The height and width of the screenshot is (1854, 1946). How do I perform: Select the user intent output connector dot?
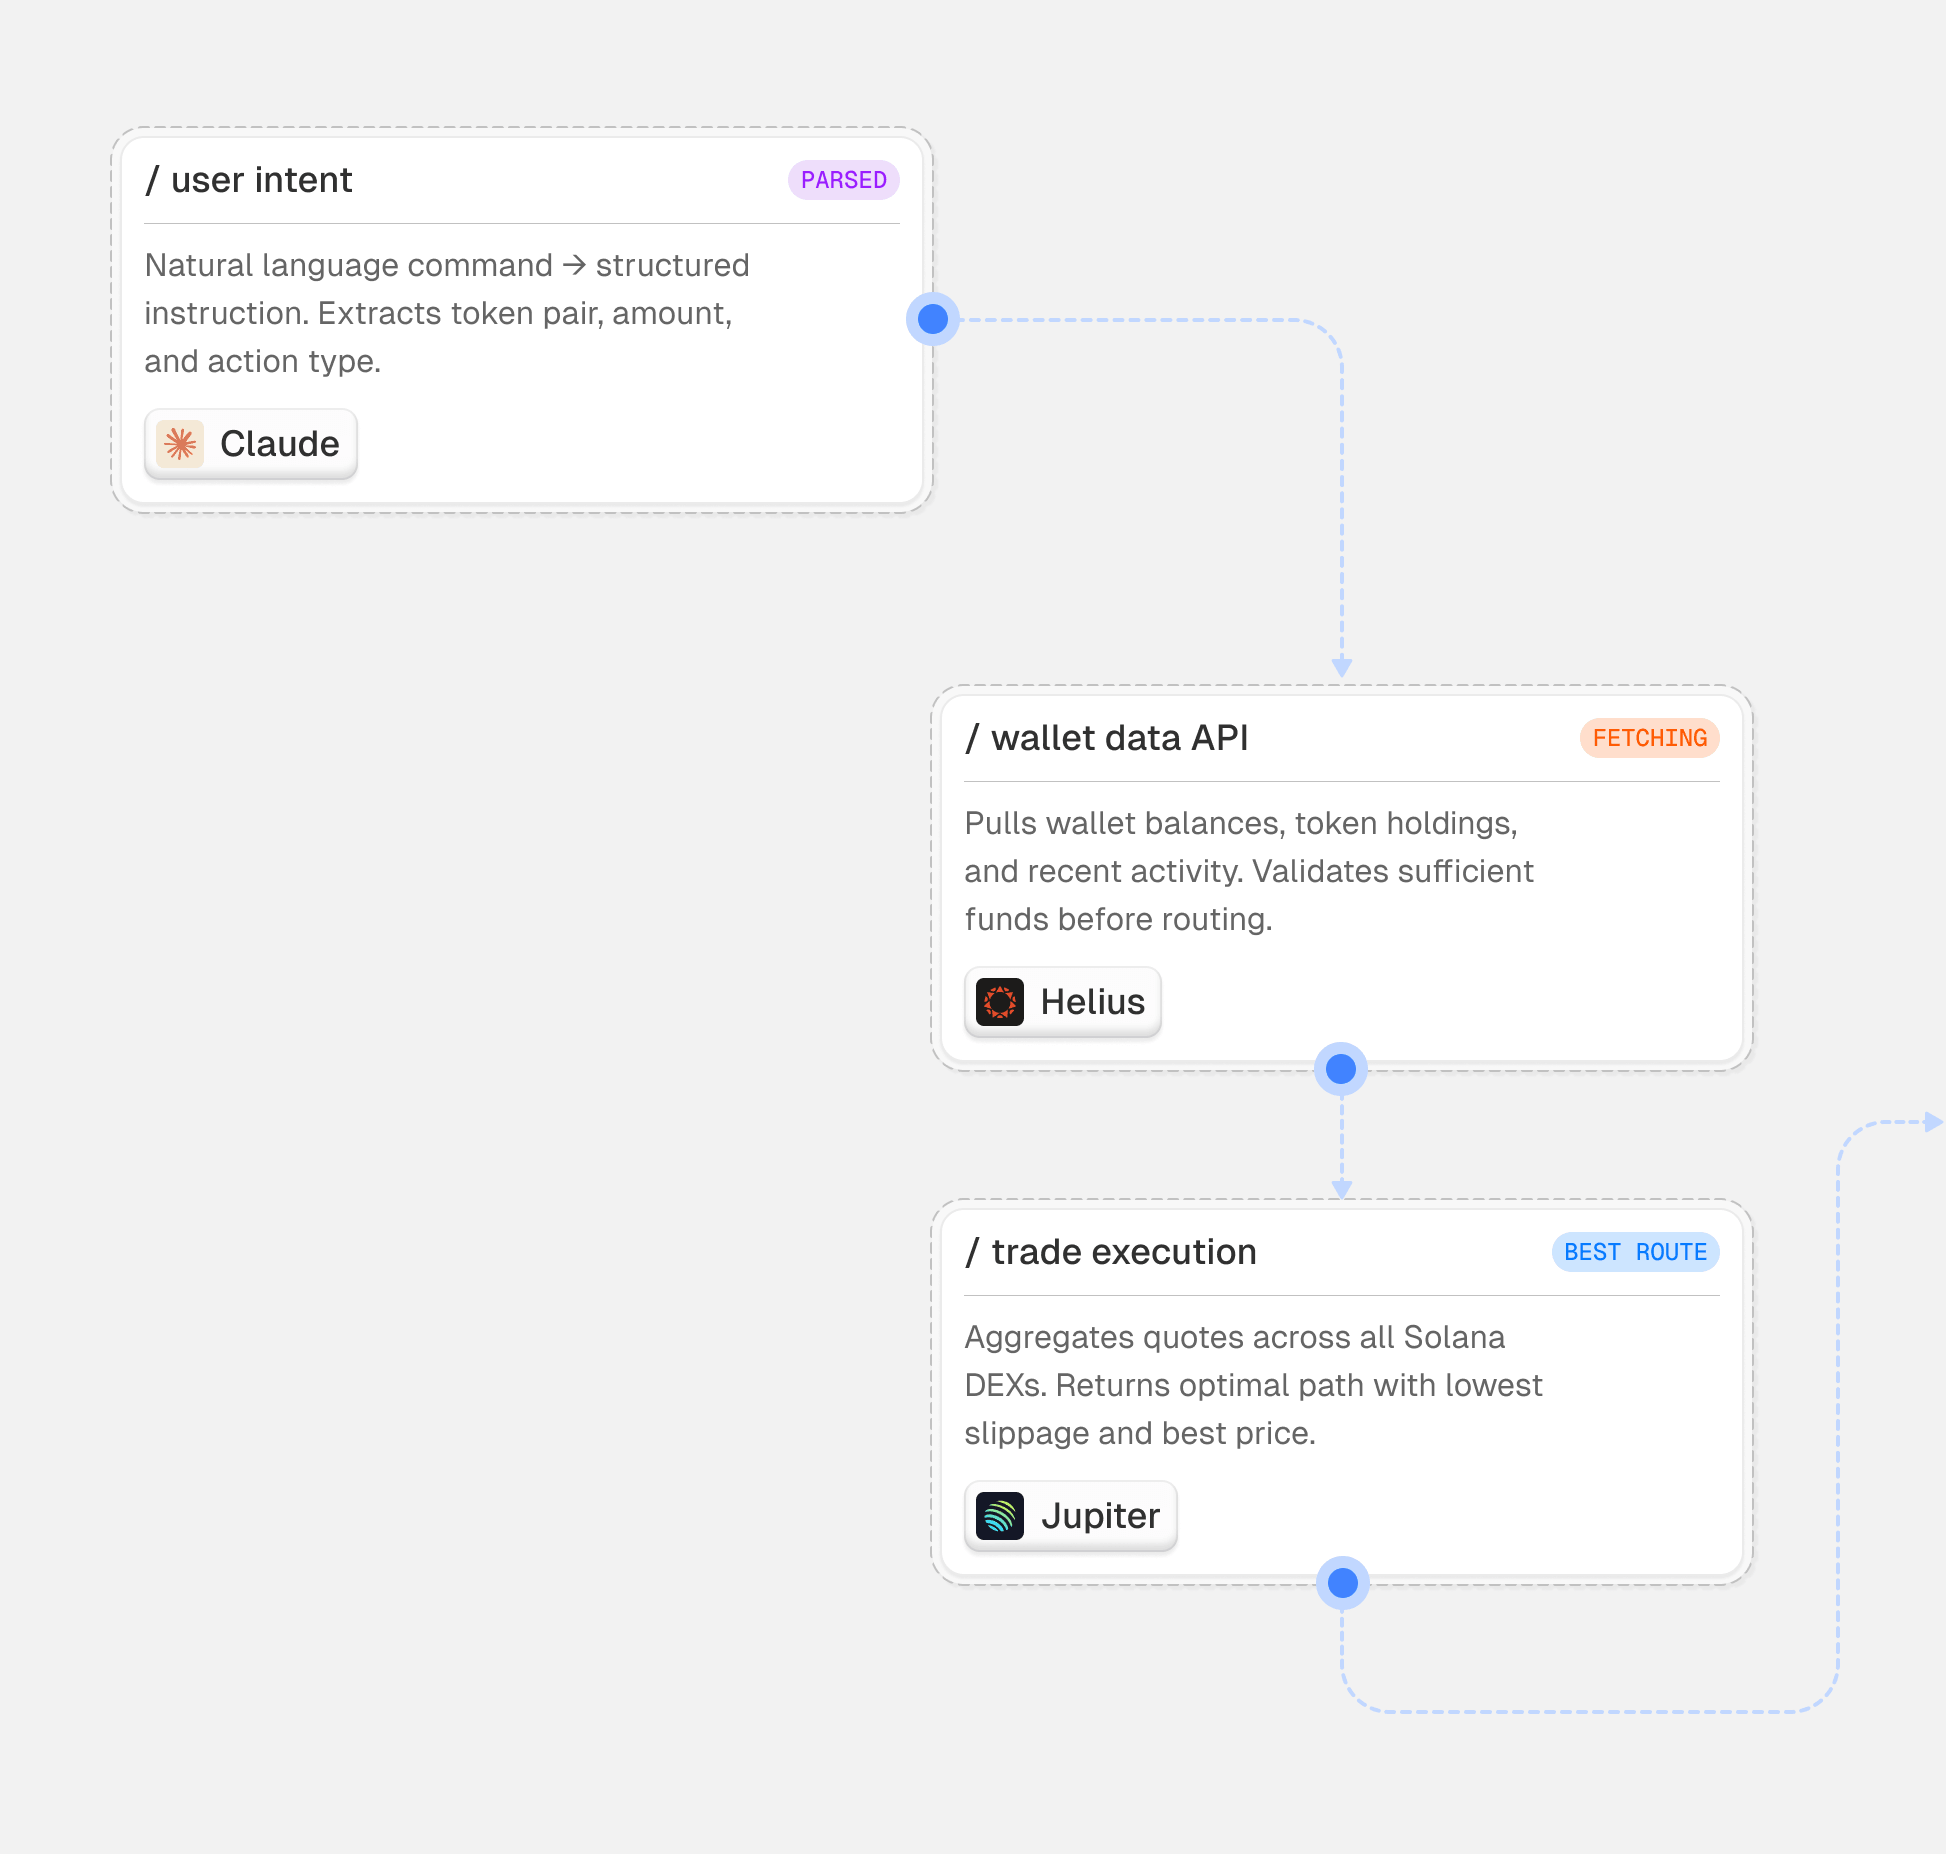tap(933, 319)
